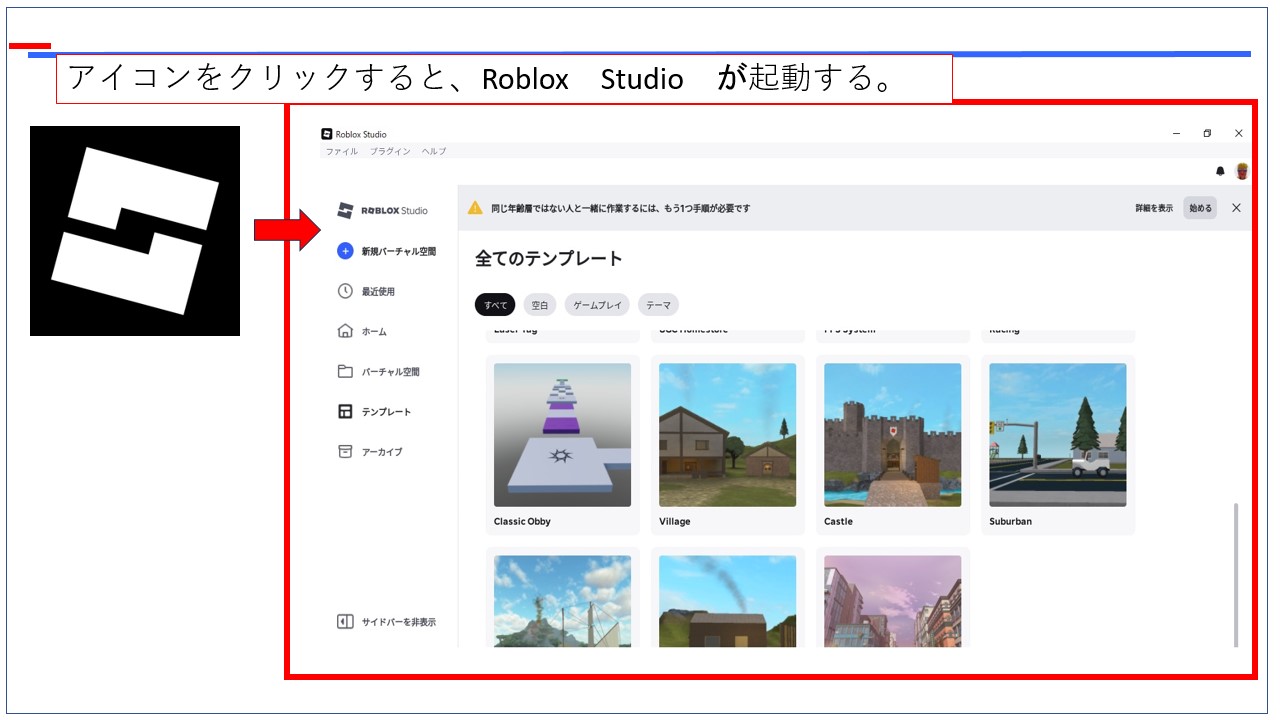Hide the sidebar with サイドバーを非表示
The height and width of the screenshot is (720, 1280).
tap(387, 622)
